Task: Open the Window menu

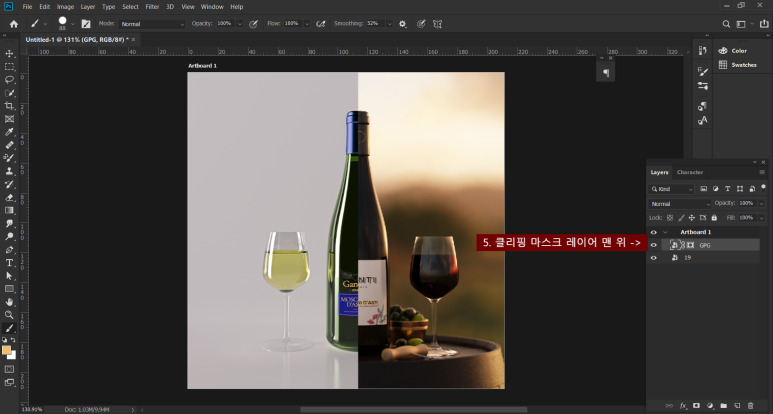Action: [x=212, y=7]
